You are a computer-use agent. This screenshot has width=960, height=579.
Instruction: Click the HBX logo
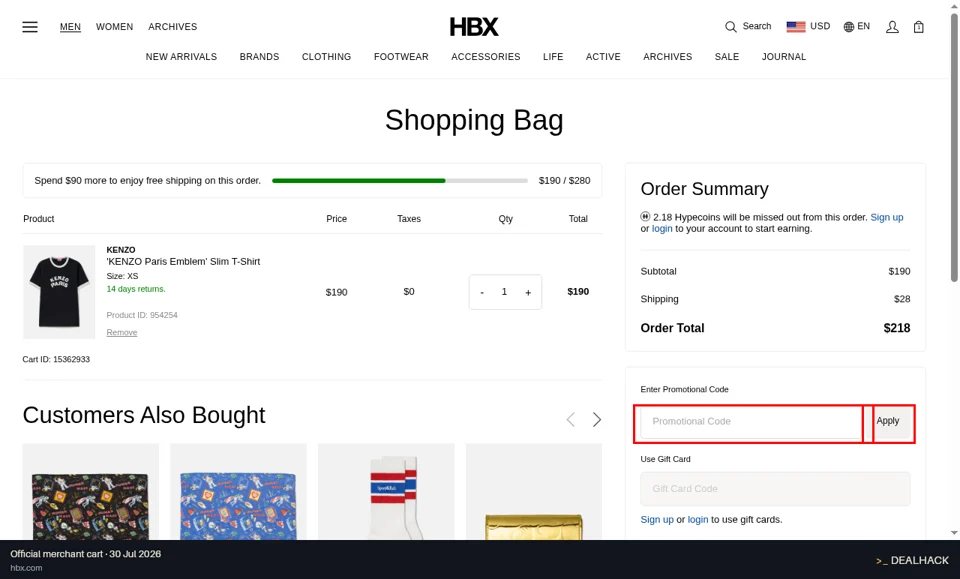point(474,27)
